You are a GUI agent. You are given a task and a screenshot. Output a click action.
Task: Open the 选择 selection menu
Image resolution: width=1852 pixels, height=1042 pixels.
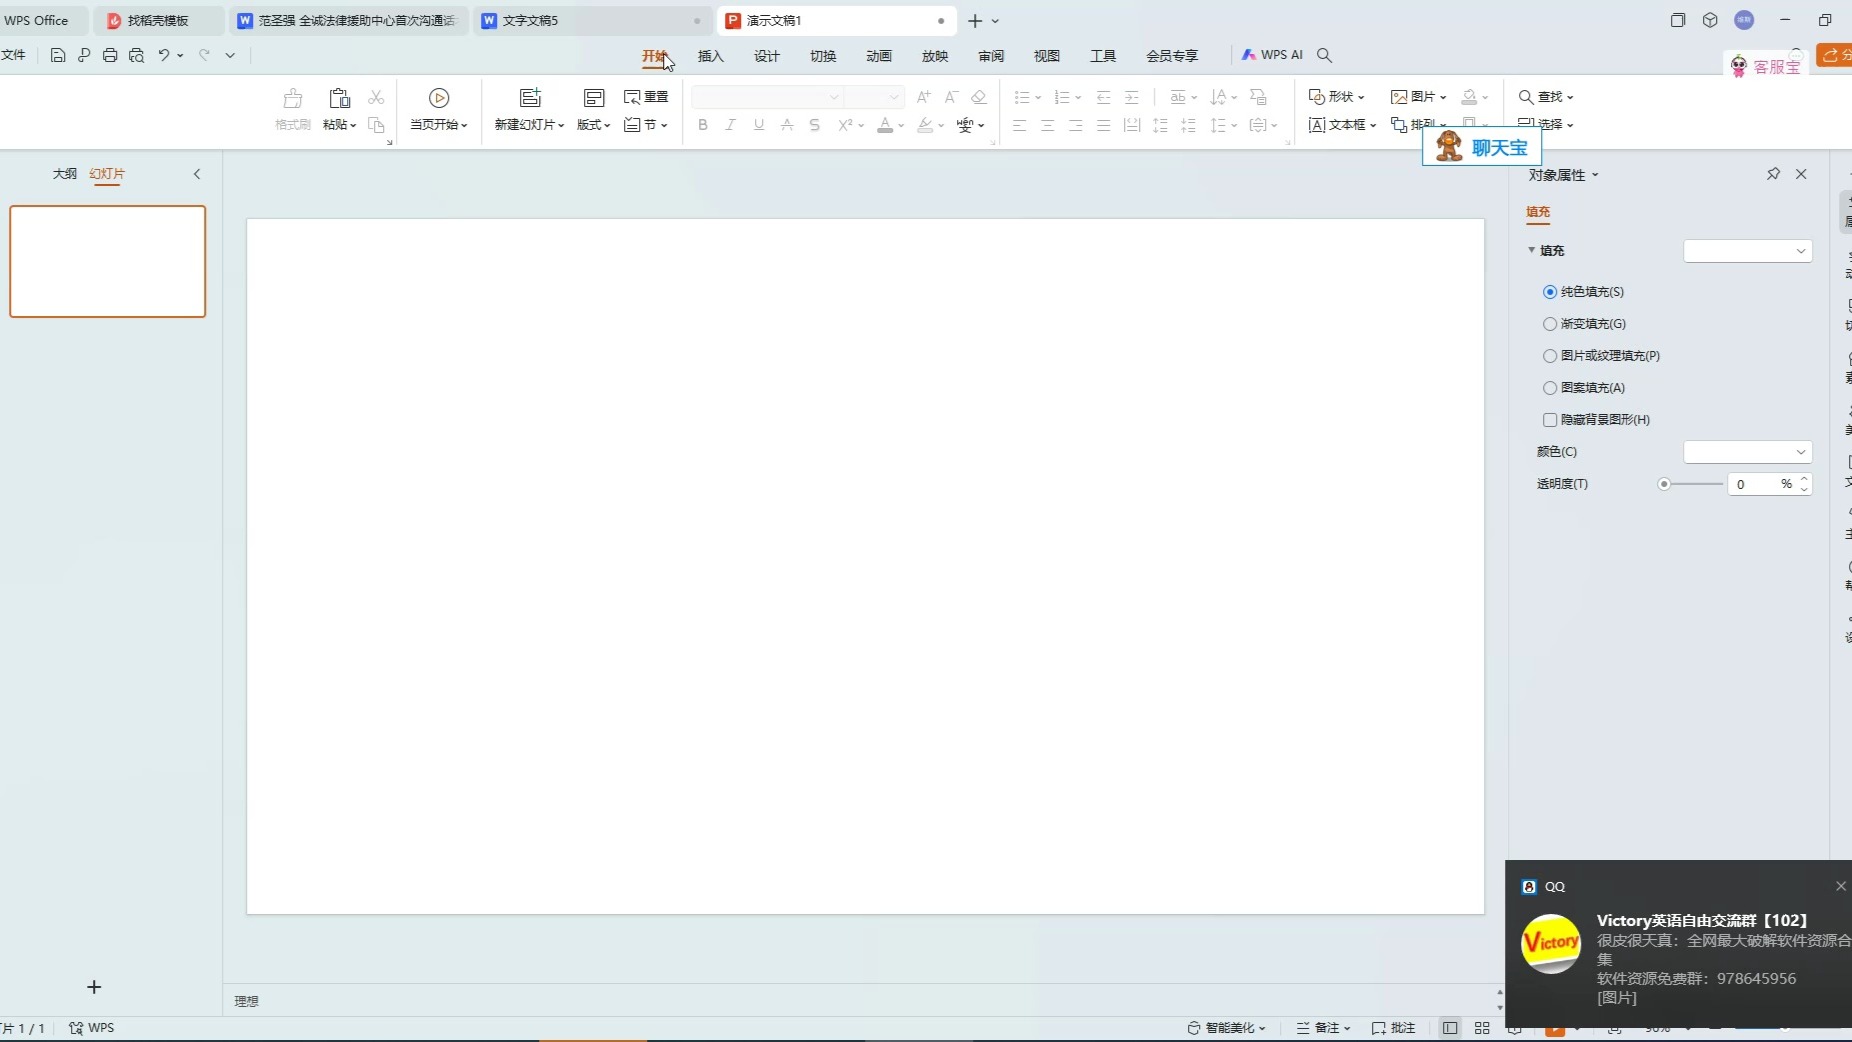tap(1546, 125)
